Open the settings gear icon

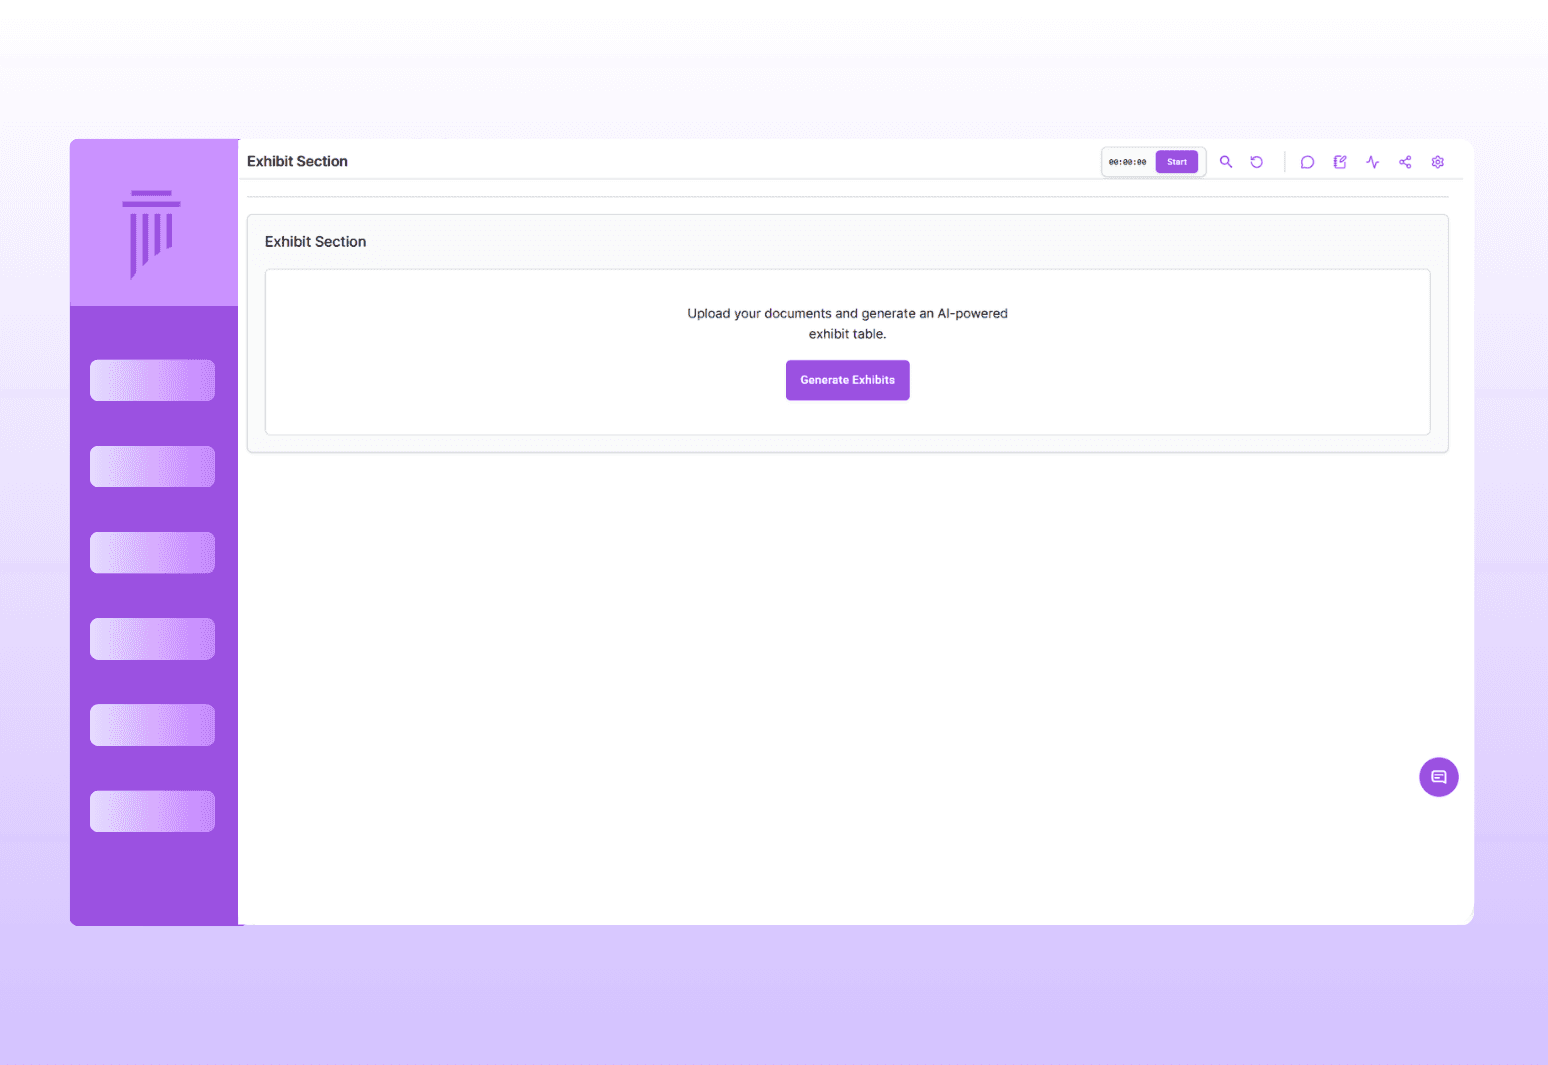(1438, 162)
